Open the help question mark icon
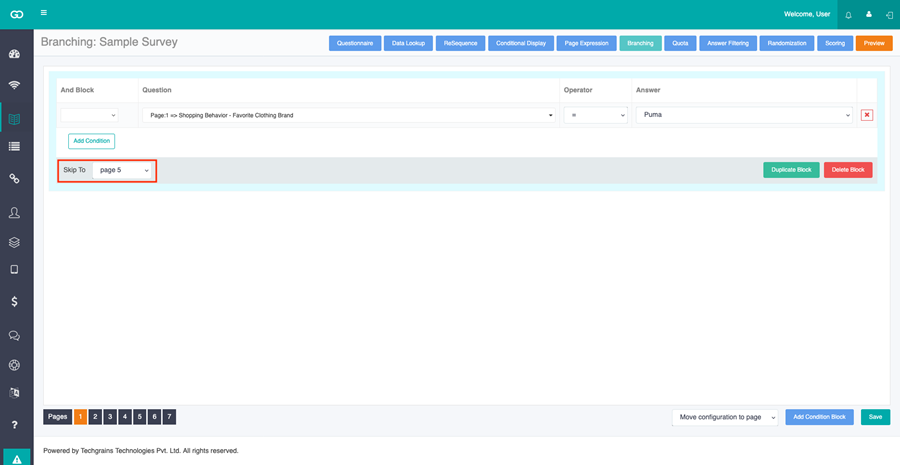The image size is (900, 465). coord(15,425)
